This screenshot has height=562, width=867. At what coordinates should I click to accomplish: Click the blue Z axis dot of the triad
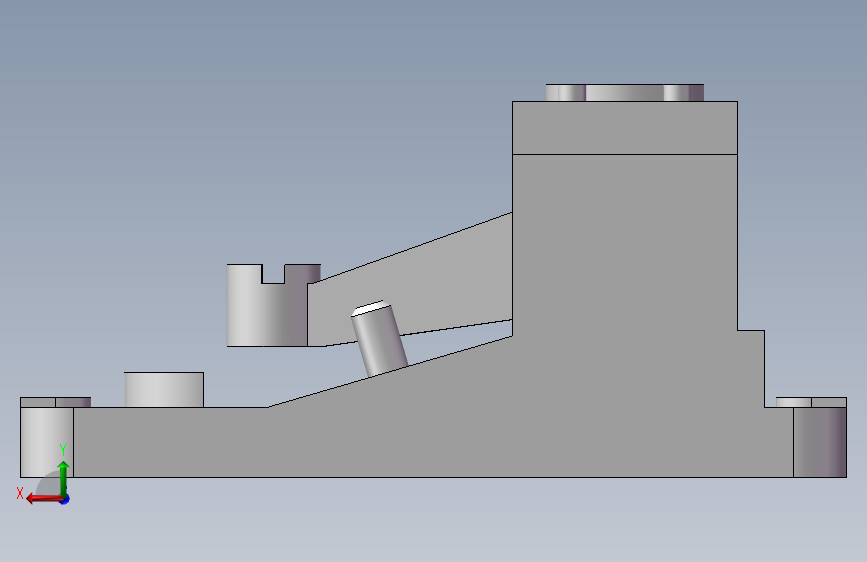65,500
